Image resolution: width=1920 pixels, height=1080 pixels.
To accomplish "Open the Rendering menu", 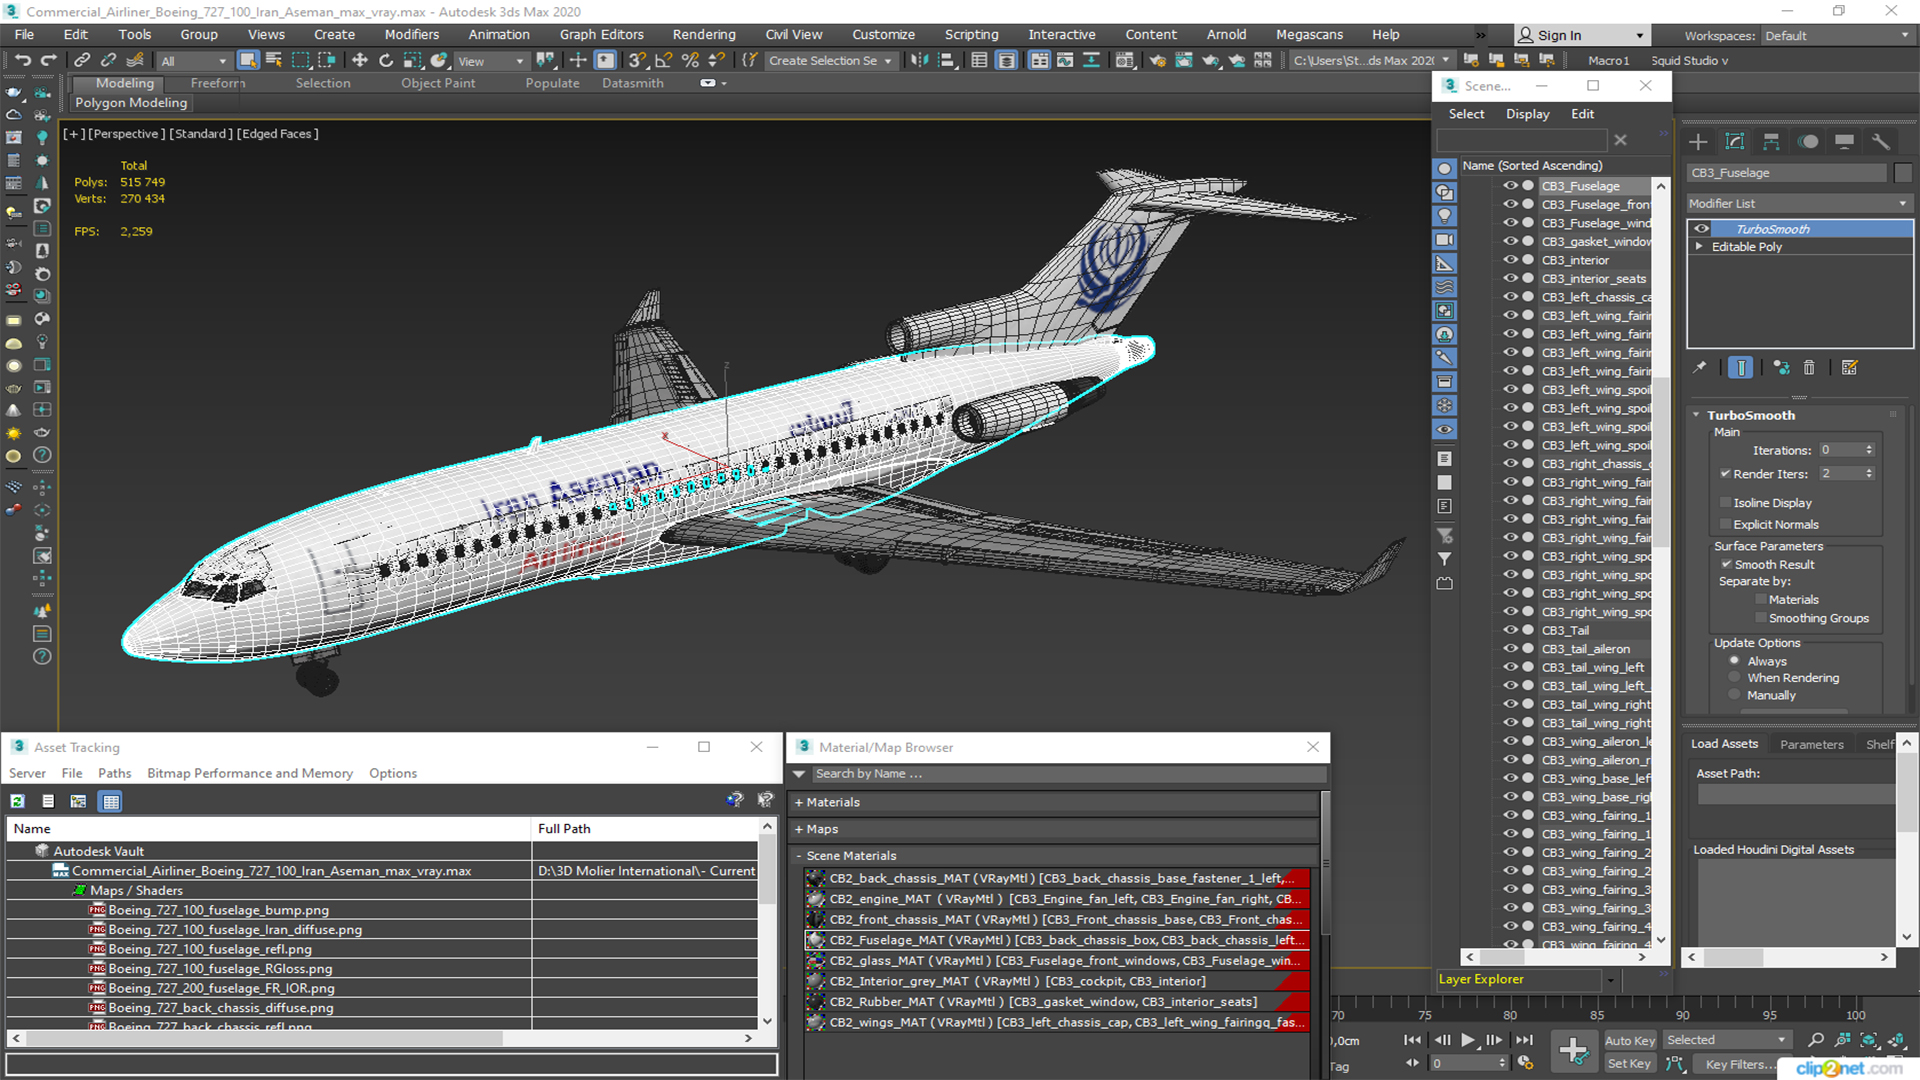I will (704, 34).
